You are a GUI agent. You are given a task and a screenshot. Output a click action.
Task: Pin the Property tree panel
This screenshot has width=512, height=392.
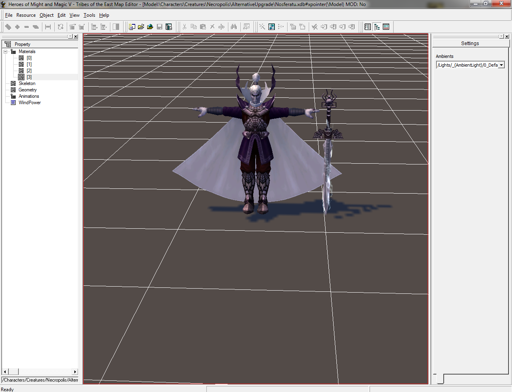(70, 37)
